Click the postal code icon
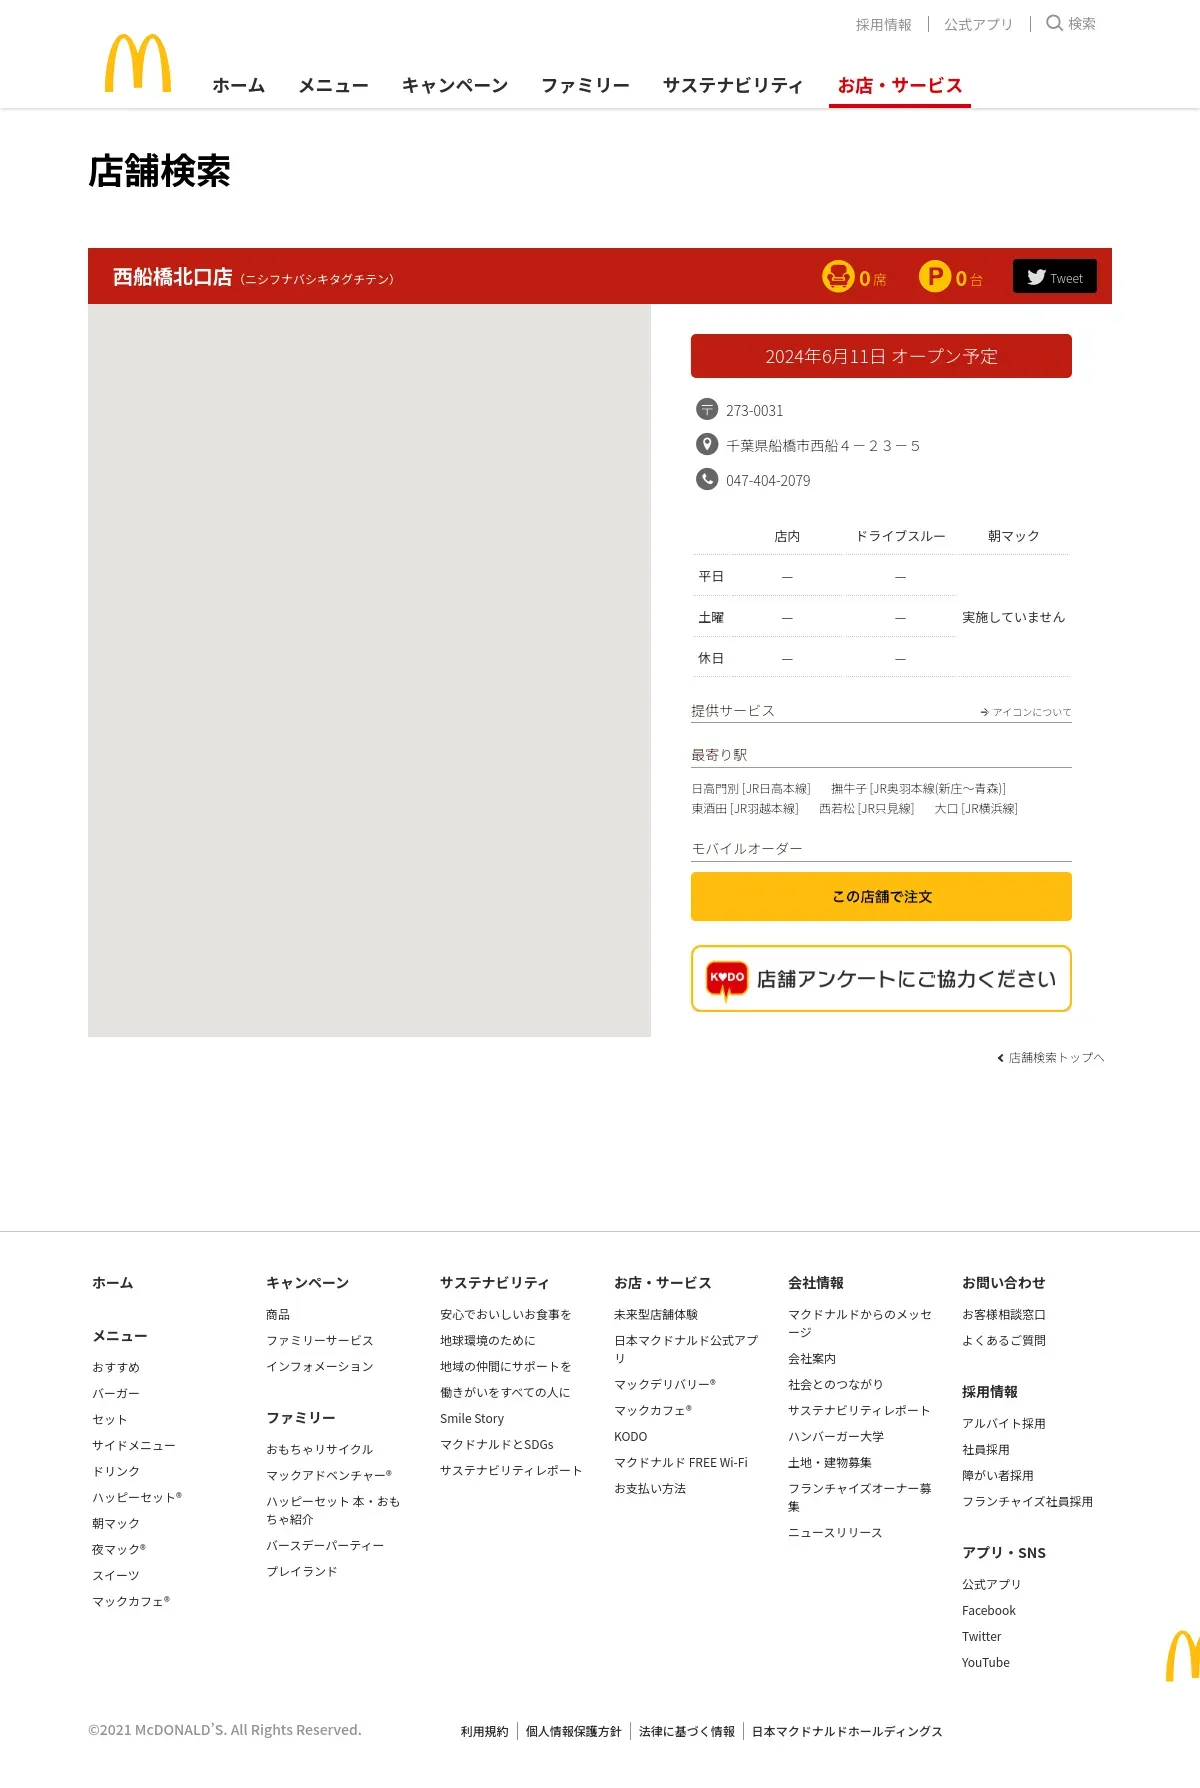Screen dimensions: 1200x1788 pyautogui.click(x=707, y=409)
